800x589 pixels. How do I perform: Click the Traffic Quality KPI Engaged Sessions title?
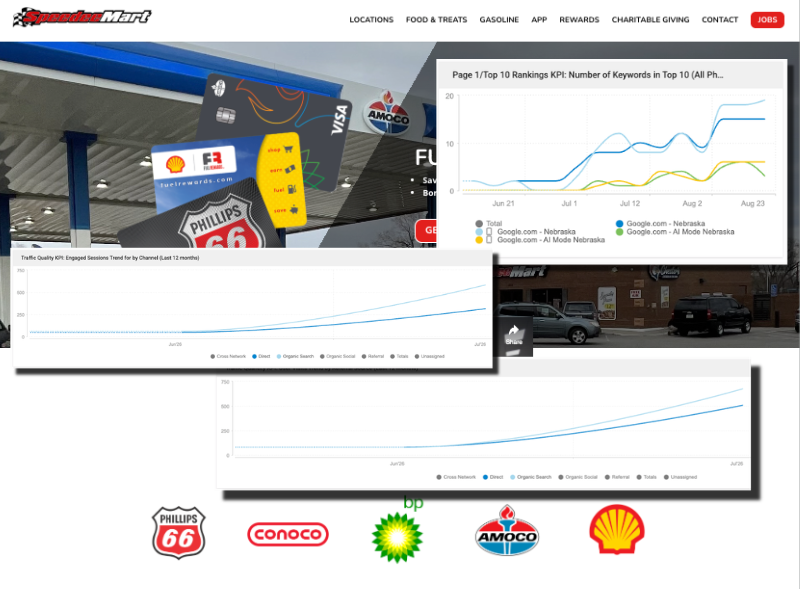[x=110, y=258]
